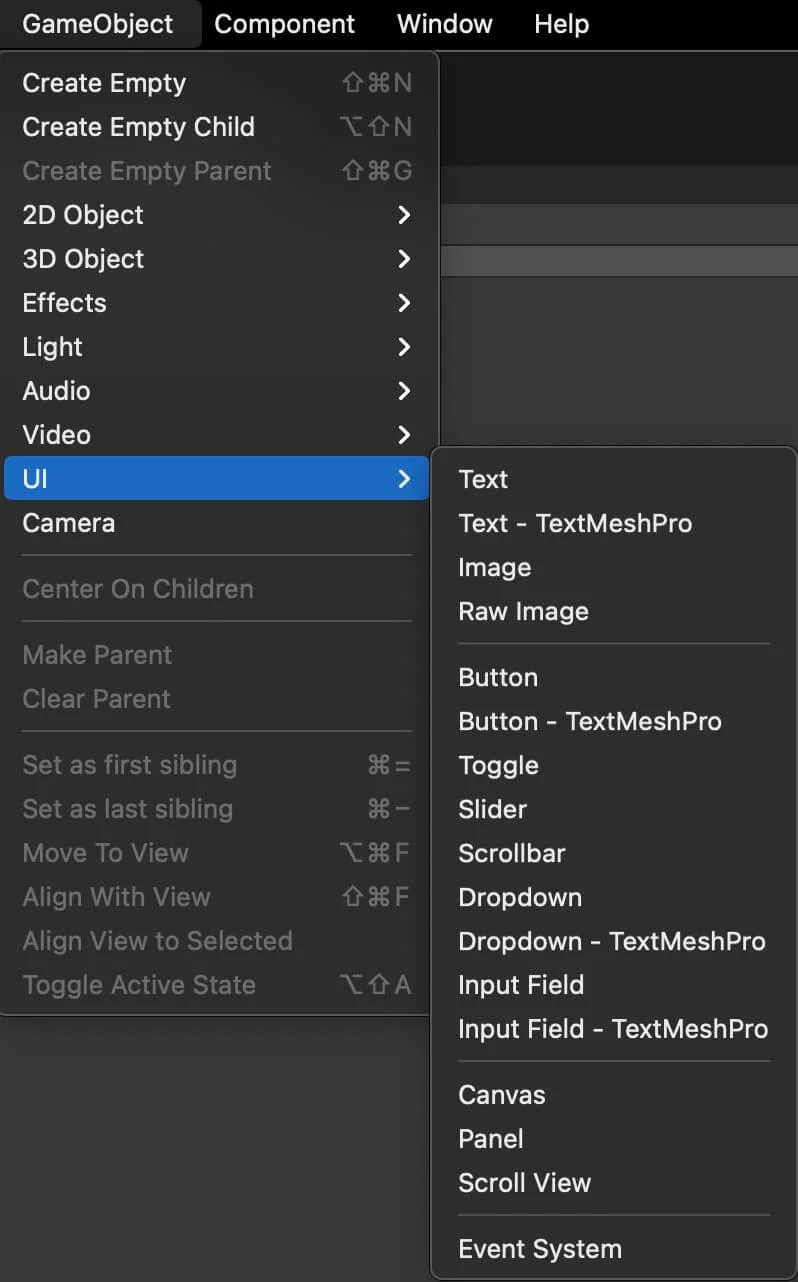The width and height of the screenshot is (798, 1282).
Task: Choose Create Empty
Action: click(x=217, y=83)
